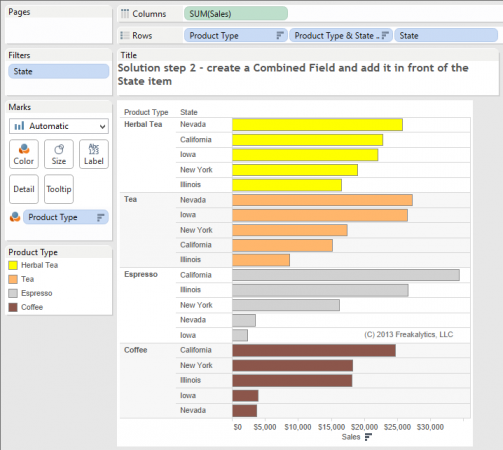This screenshot has height=450, width=503.
Task: Click the $30,000 axis label
Action: pos(430,427)
